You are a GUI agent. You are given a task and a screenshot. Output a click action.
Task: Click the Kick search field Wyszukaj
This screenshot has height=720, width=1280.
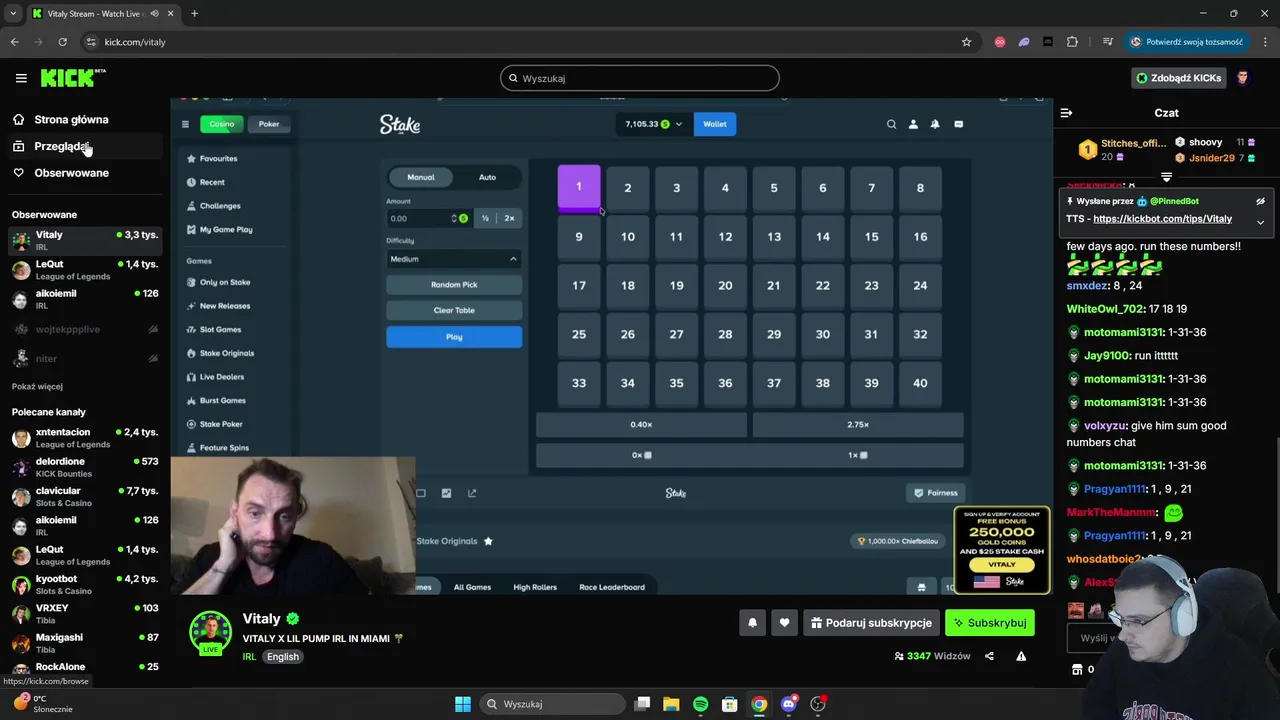[x=640, y=78]
